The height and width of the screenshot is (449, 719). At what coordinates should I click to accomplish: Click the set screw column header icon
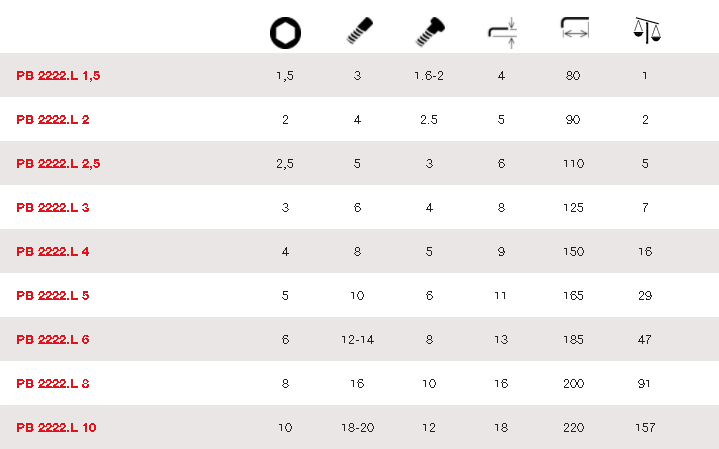point(357,32)
